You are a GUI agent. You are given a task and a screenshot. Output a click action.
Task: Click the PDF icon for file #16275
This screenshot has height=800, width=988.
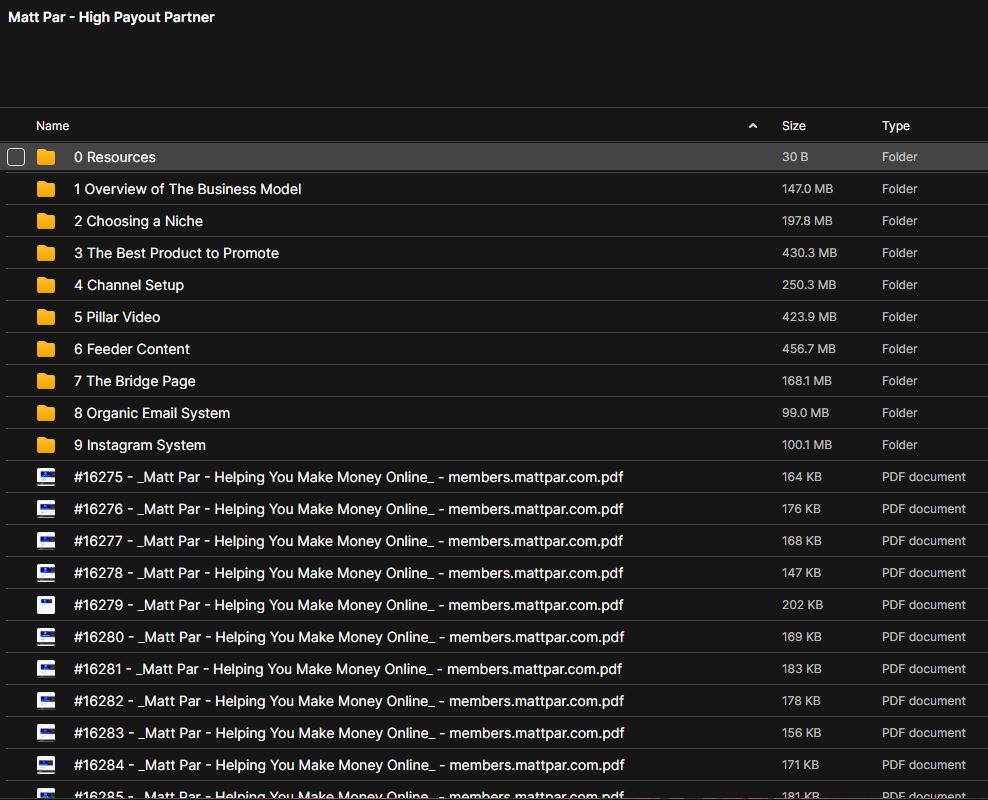click(x=46, y=477)
